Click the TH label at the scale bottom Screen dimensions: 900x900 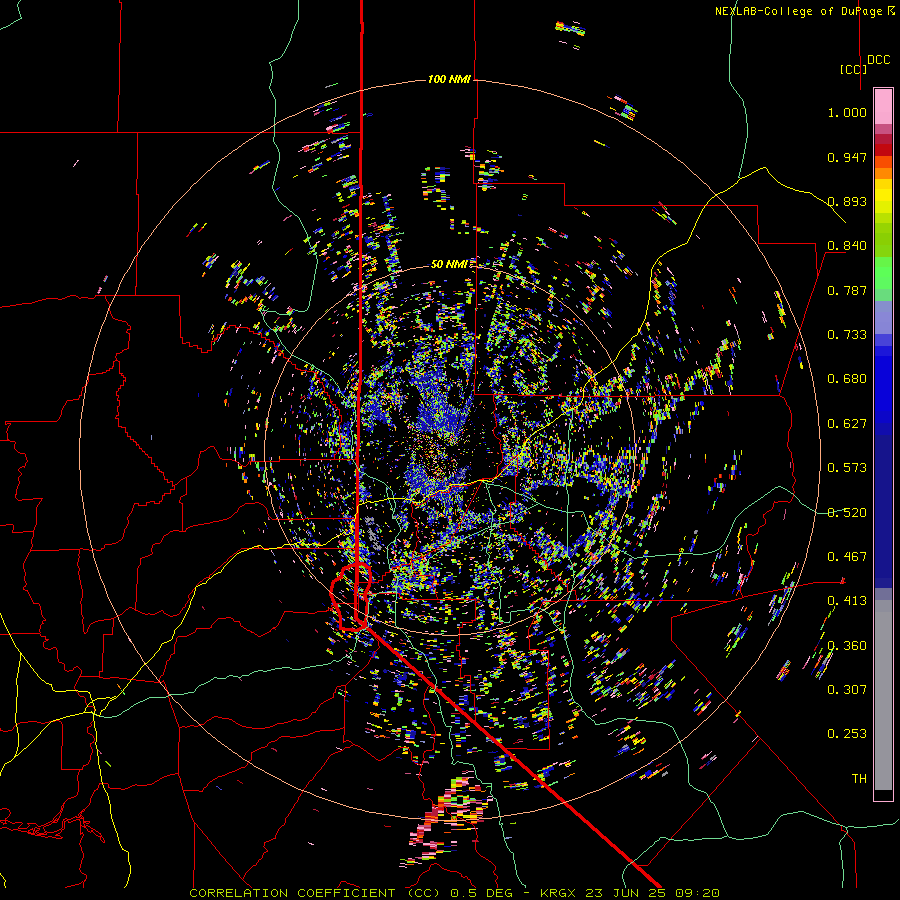tap(859, 779)
